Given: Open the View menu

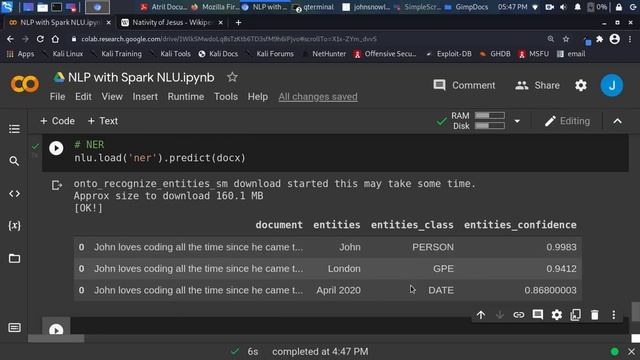Looking at the screenshot, I should pyautogui.click(x=112, y=97).
